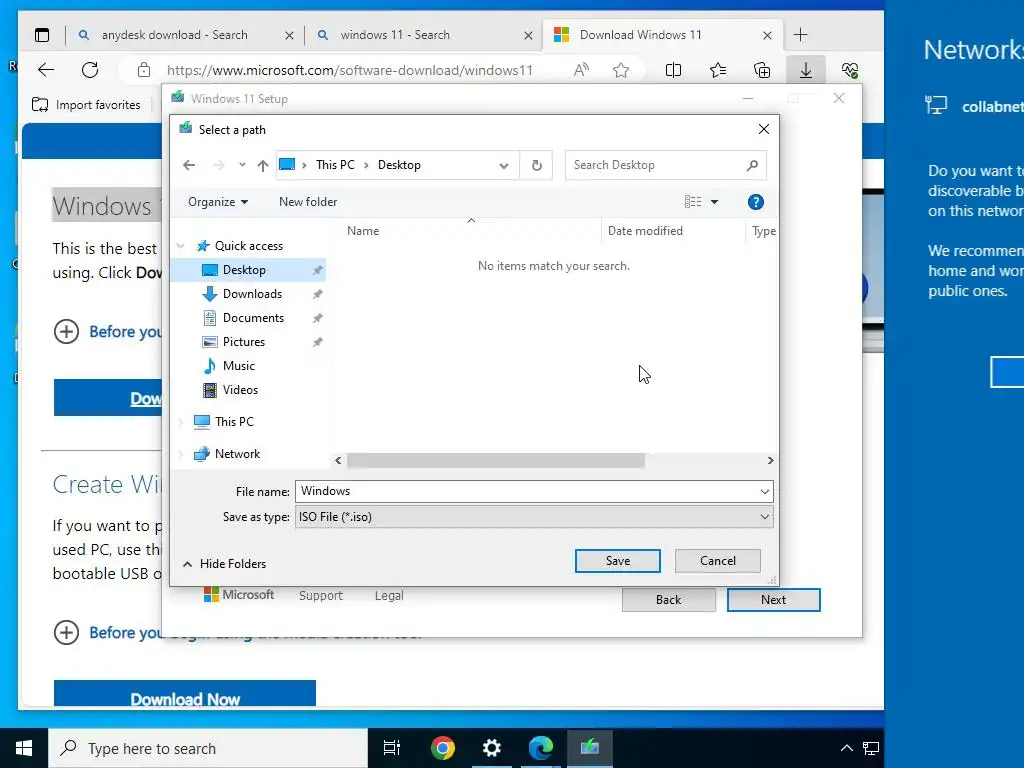The width and height of the screenshot is (1024, 768).
Task: Select Pictures in Quick access
Action: pyautogui.click(x=243, y=342)
